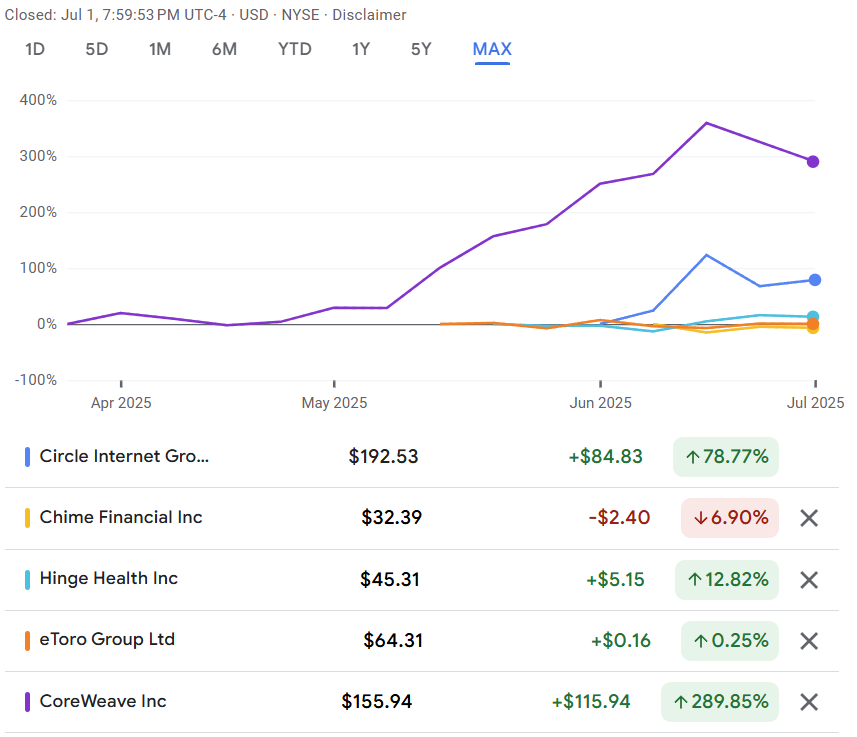Remove Hinge Health Inc from comparison
Viewport: 857px width, 737px height.
coord(809,580)
